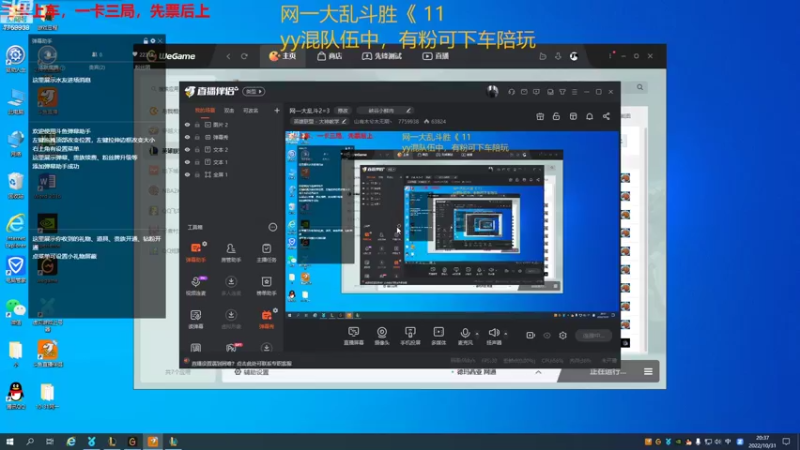The height and width of the screenshot is (450, 800).
Task: Switch to the second scene tab
Action: [x=229, y=110]
